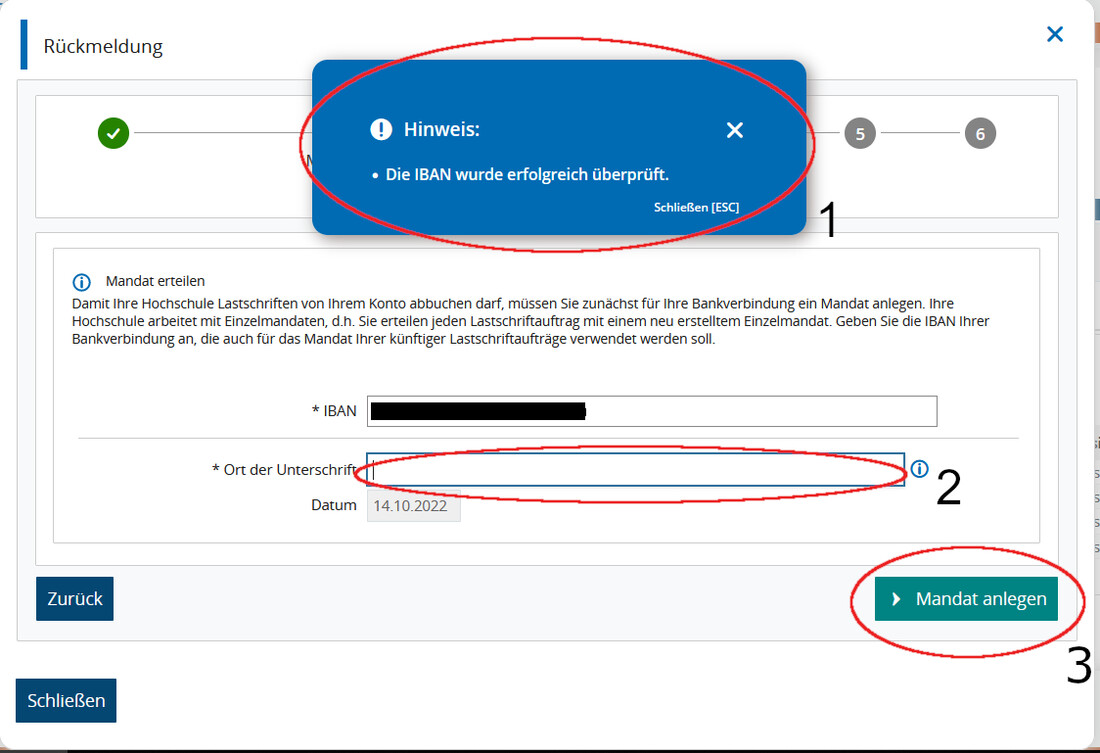1100x753 pixels.
Task: Submit with the Mandat anlegen button
Action: 966,599
